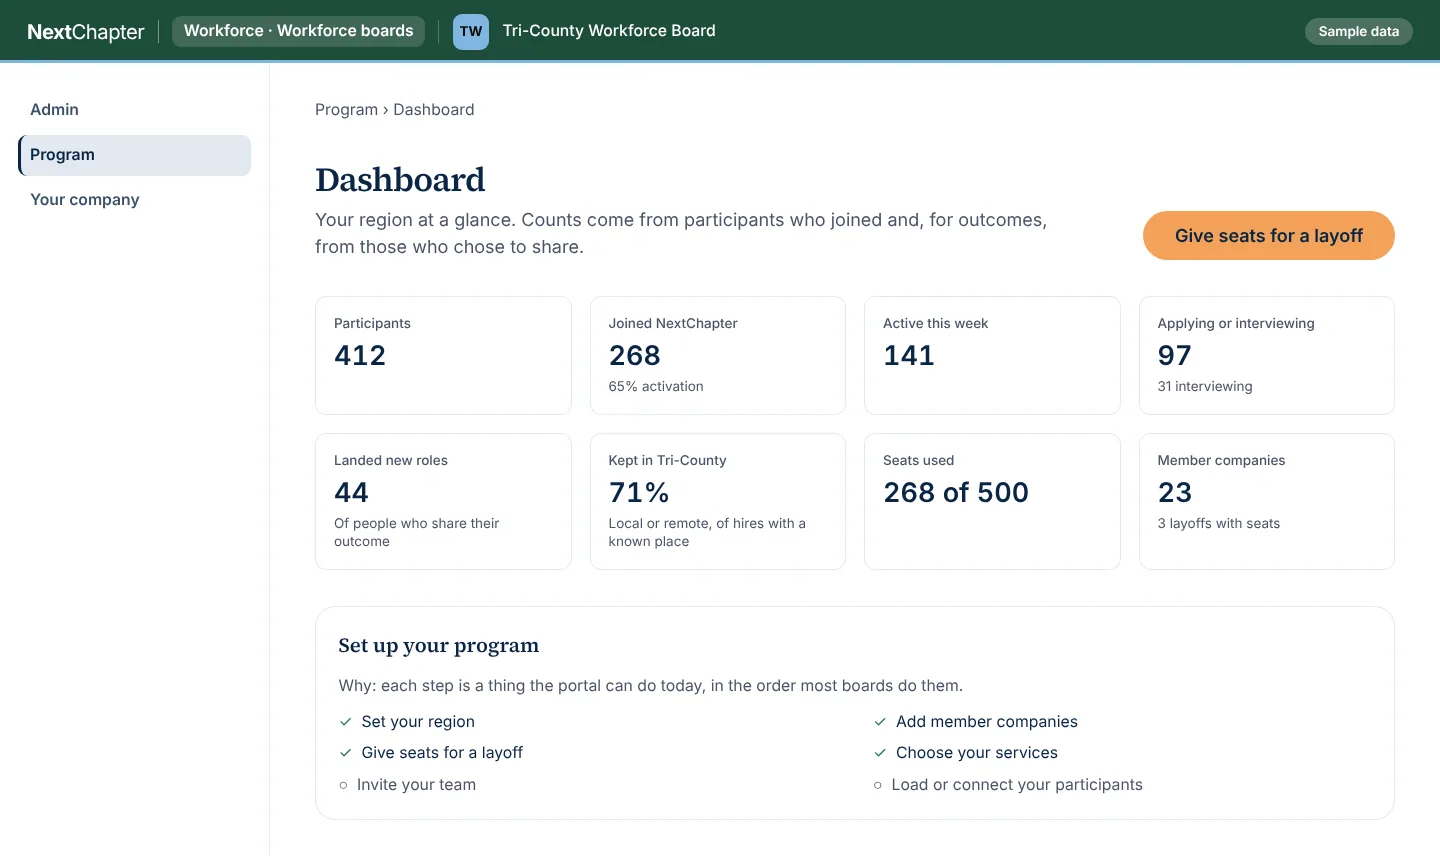Open the Choose your services step

(x=977, y=753)
